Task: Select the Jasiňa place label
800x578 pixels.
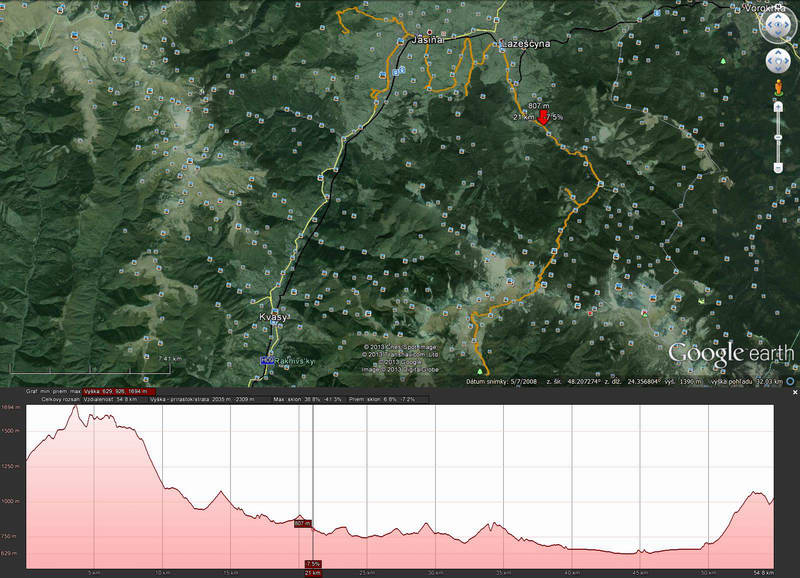Action: [x=428, y=40]
